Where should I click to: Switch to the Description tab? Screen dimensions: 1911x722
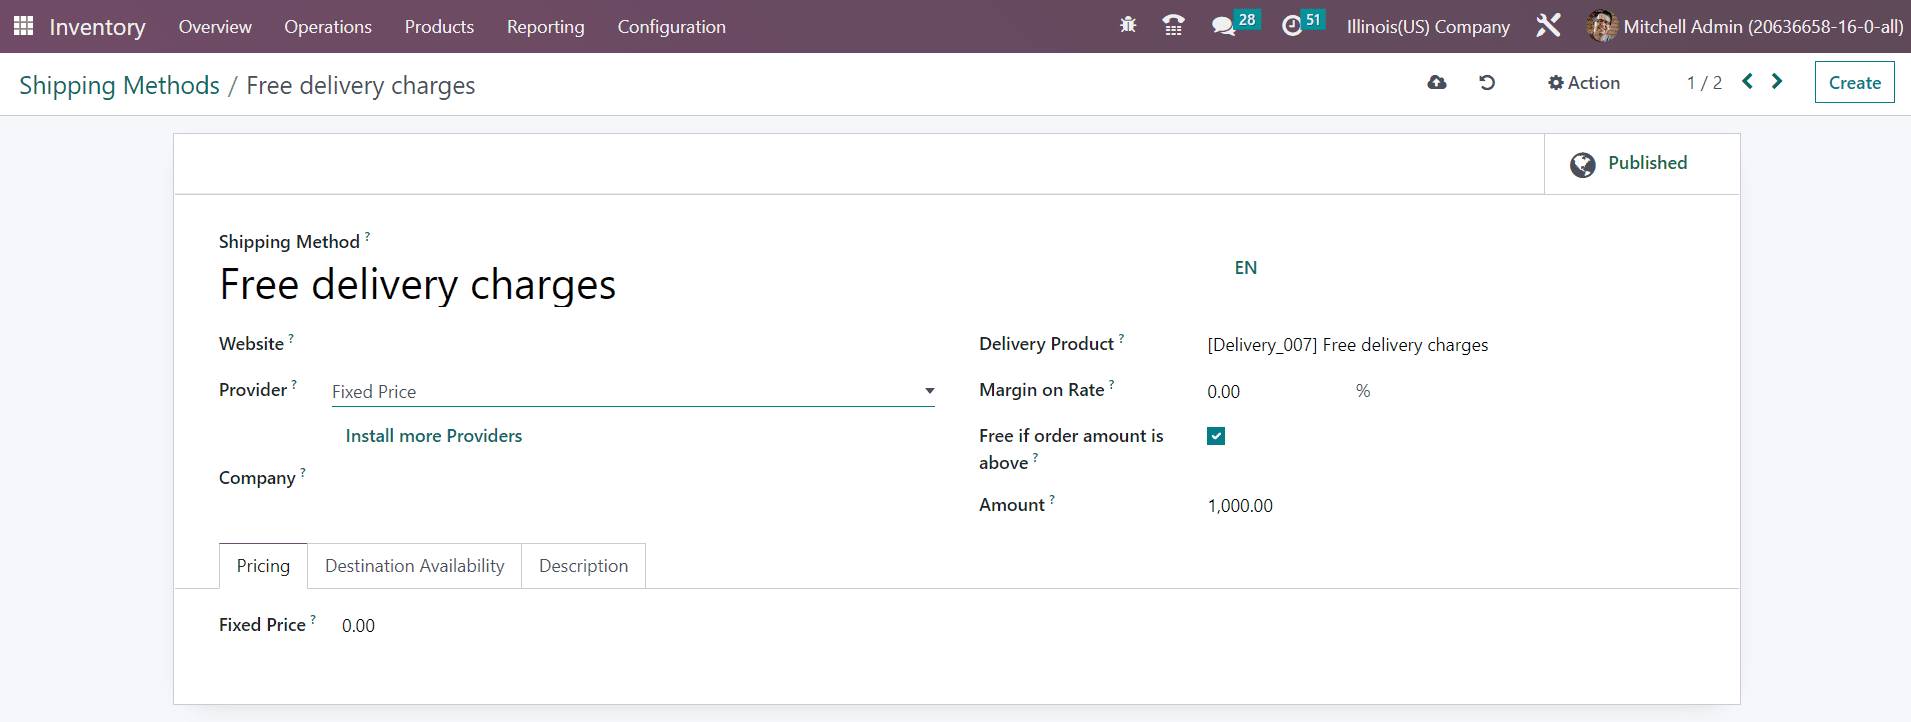583,566
